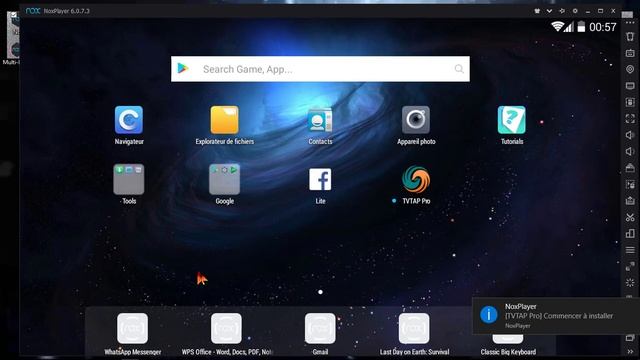Image resolution: width=640 pixels, height=360 pixels.
Task: Launch Facebook Lite app
Action: 320,180
